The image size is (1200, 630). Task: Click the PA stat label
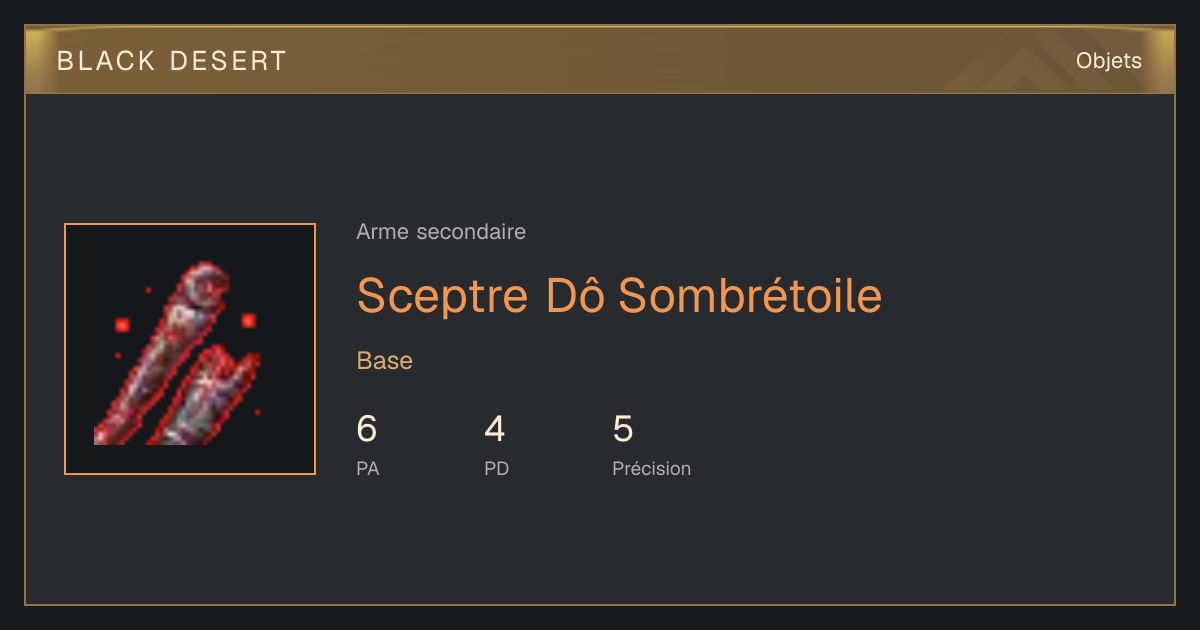[x=368, y=468]
